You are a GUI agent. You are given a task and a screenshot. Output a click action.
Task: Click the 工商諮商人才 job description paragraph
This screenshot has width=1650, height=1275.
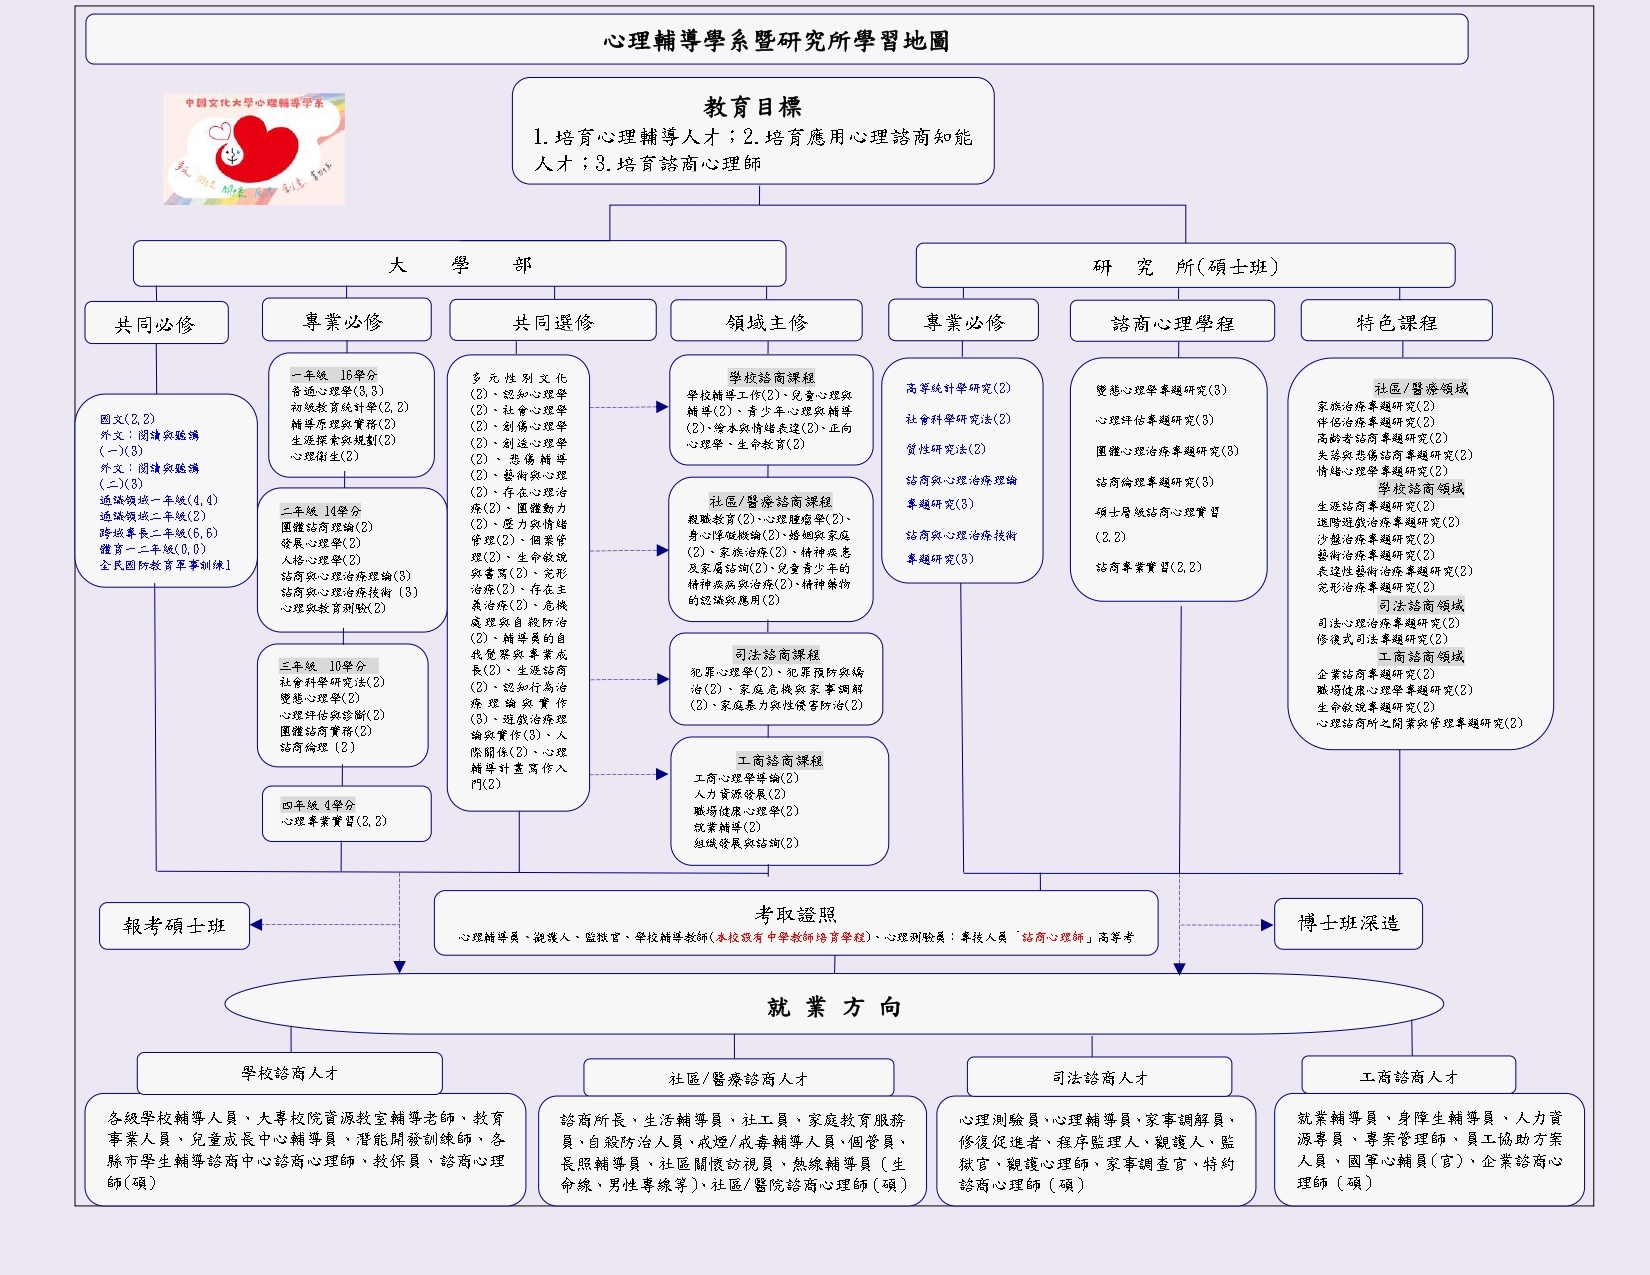[x=1430, y=1150]
